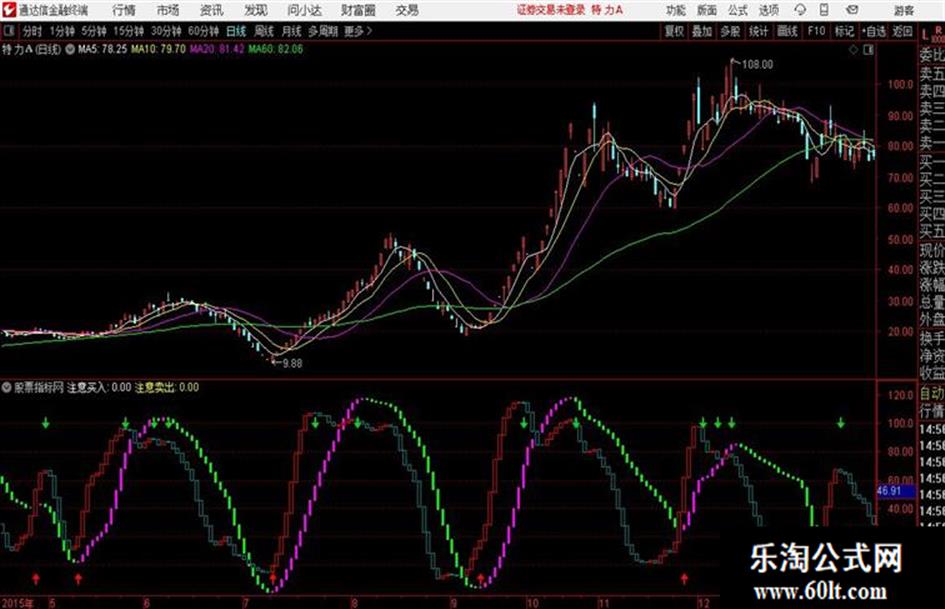Open the 选项 menu

click(768, 10)
